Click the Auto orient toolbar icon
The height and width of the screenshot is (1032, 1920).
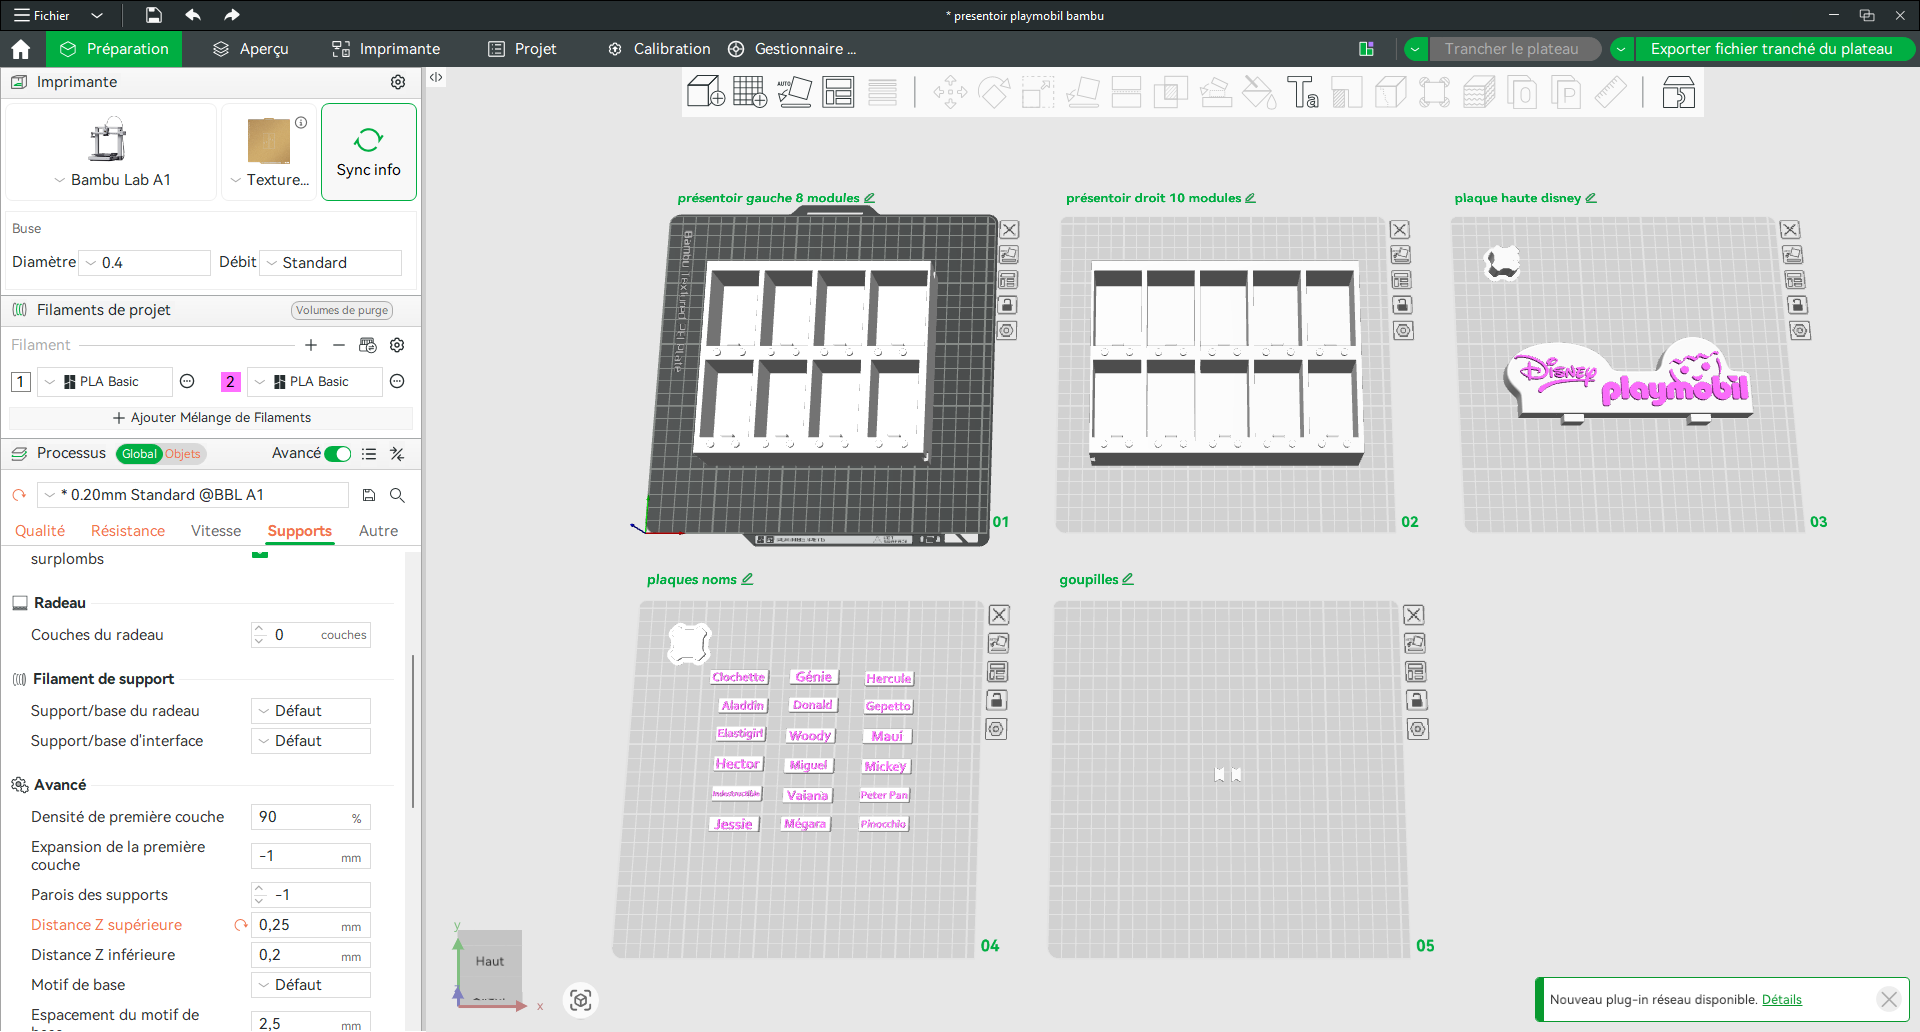tap(794, 92)
